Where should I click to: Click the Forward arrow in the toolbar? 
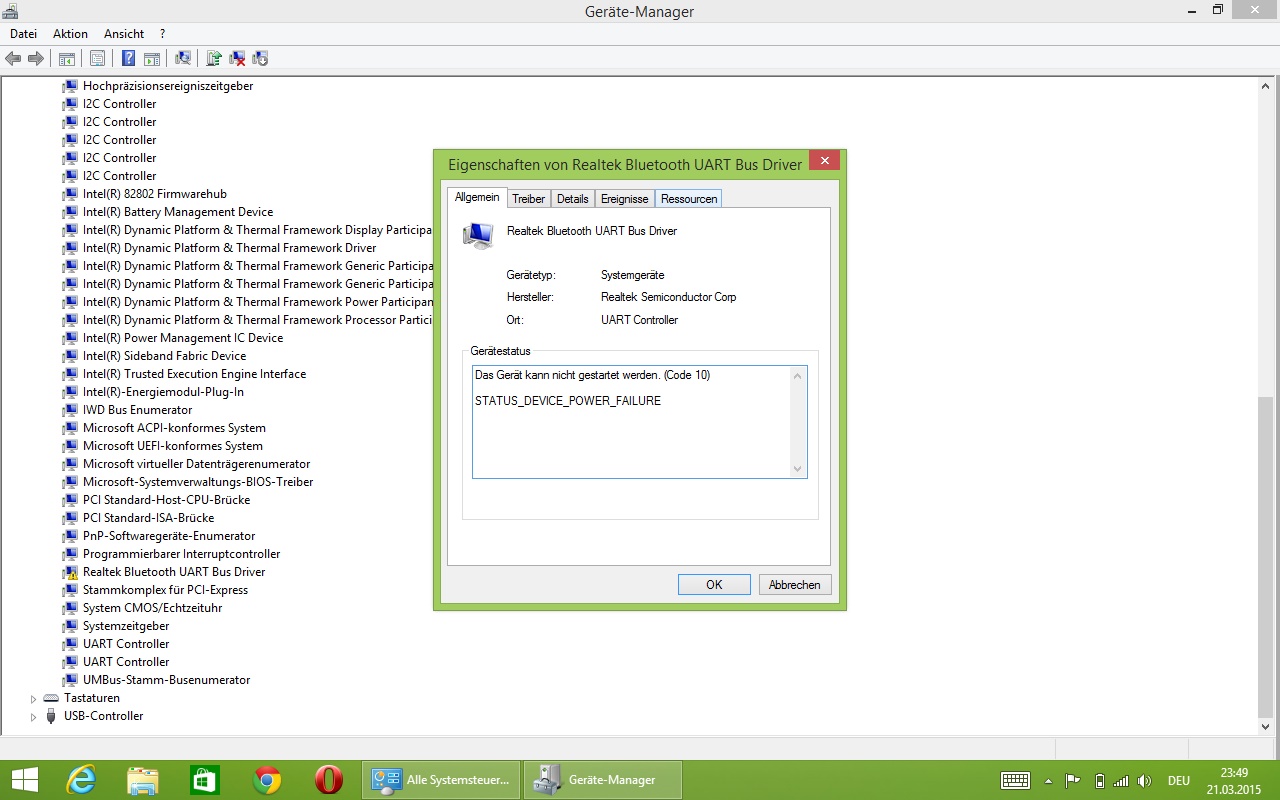point(35,58)
